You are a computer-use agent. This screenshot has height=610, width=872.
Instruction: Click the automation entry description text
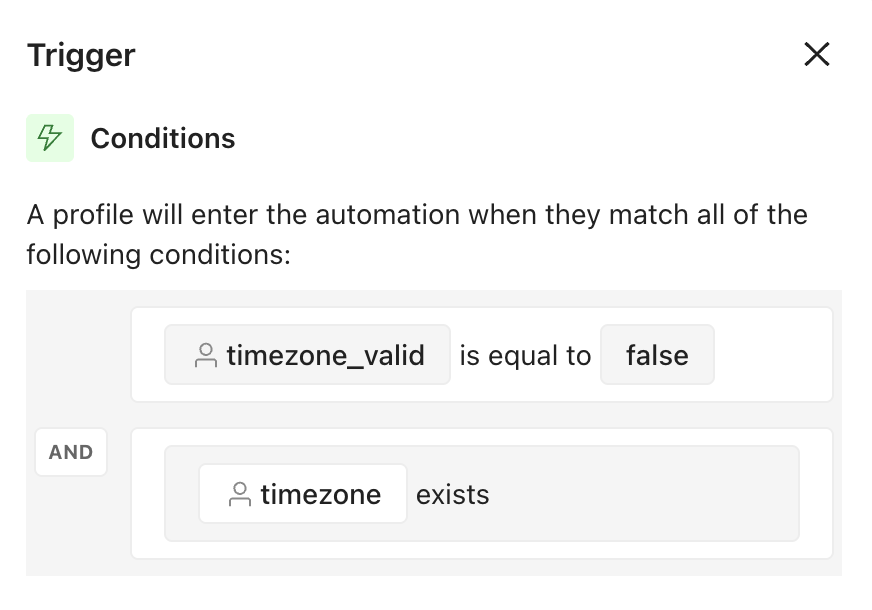(x=417, y=235)
